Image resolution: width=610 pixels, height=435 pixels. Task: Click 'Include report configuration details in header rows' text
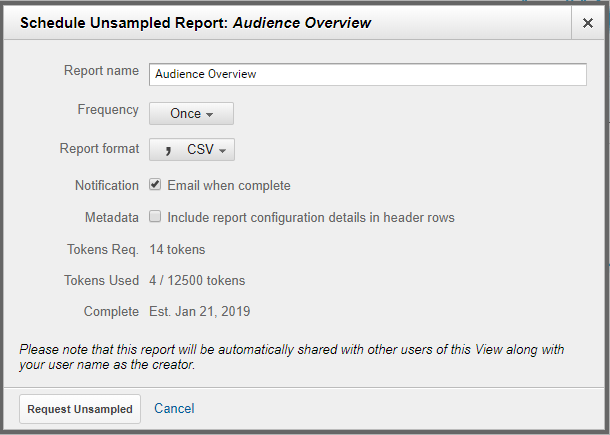311,217
